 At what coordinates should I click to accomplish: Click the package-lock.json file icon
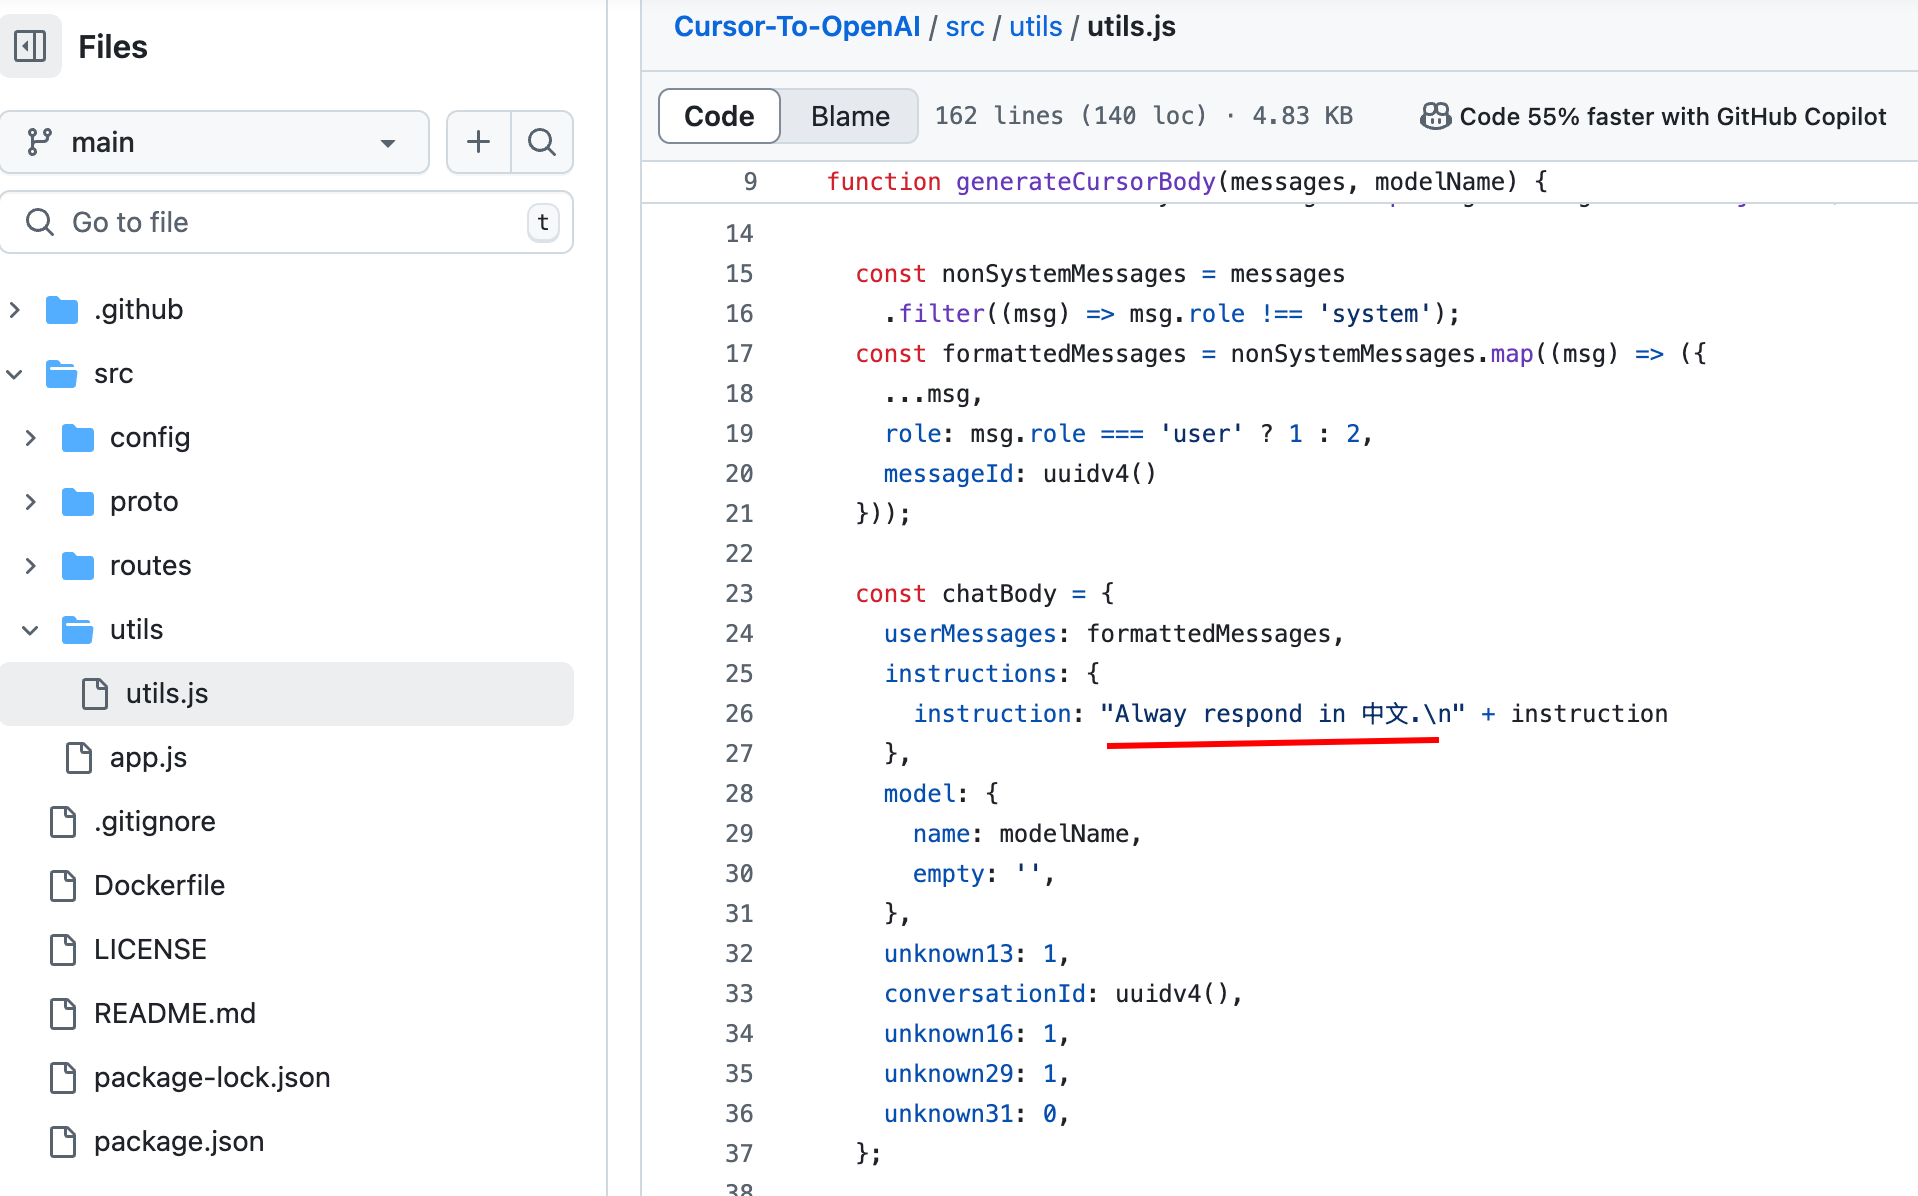click(x=63, y=1078)
